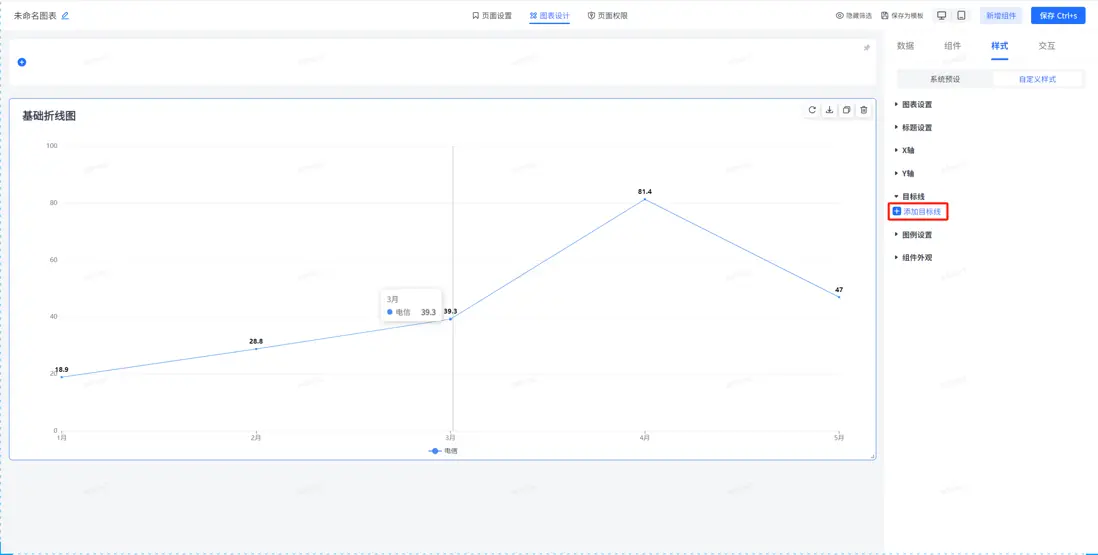1098x555 pixels.
Task: Click the 3月 data point on the line
Action: 451,319
